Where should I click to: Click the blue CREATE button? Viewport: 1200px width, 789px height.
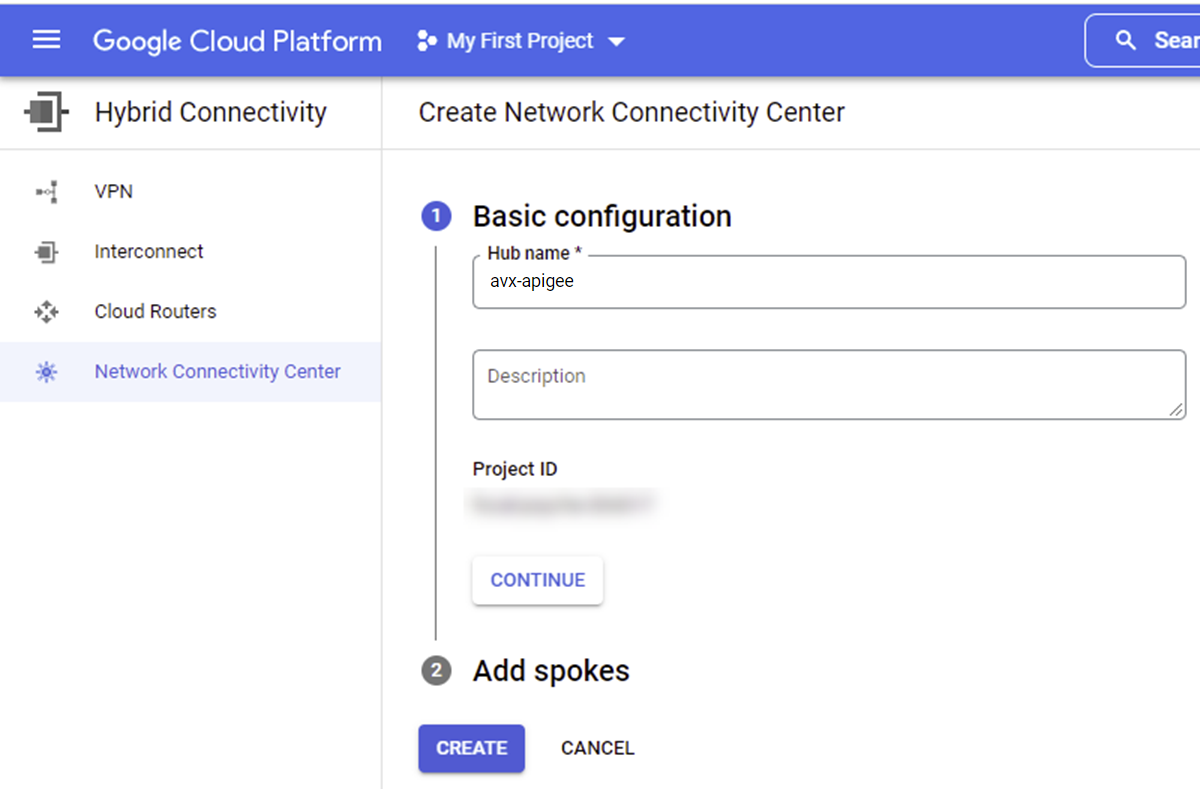coord(471,748)
